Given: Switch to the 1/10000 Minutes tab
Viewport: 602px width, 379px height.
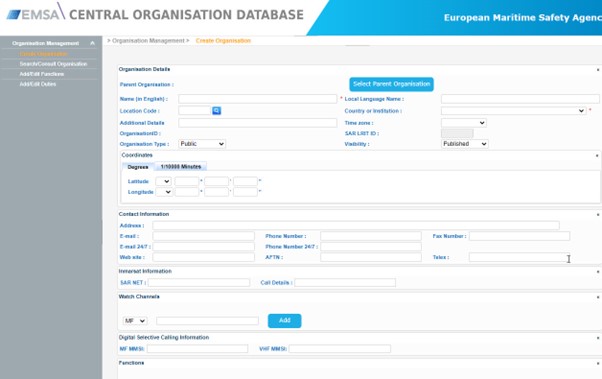Looking at the screenshot, I should tap(181, 166).
